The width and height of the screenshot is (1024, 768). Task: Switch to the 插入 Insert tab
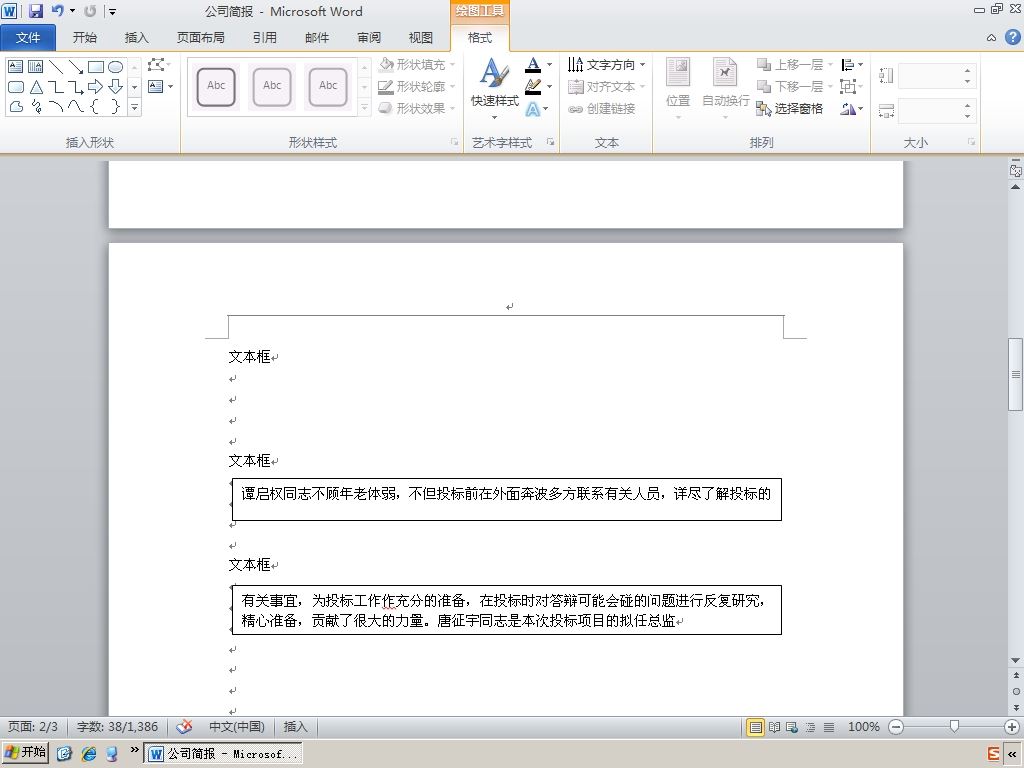136,38
